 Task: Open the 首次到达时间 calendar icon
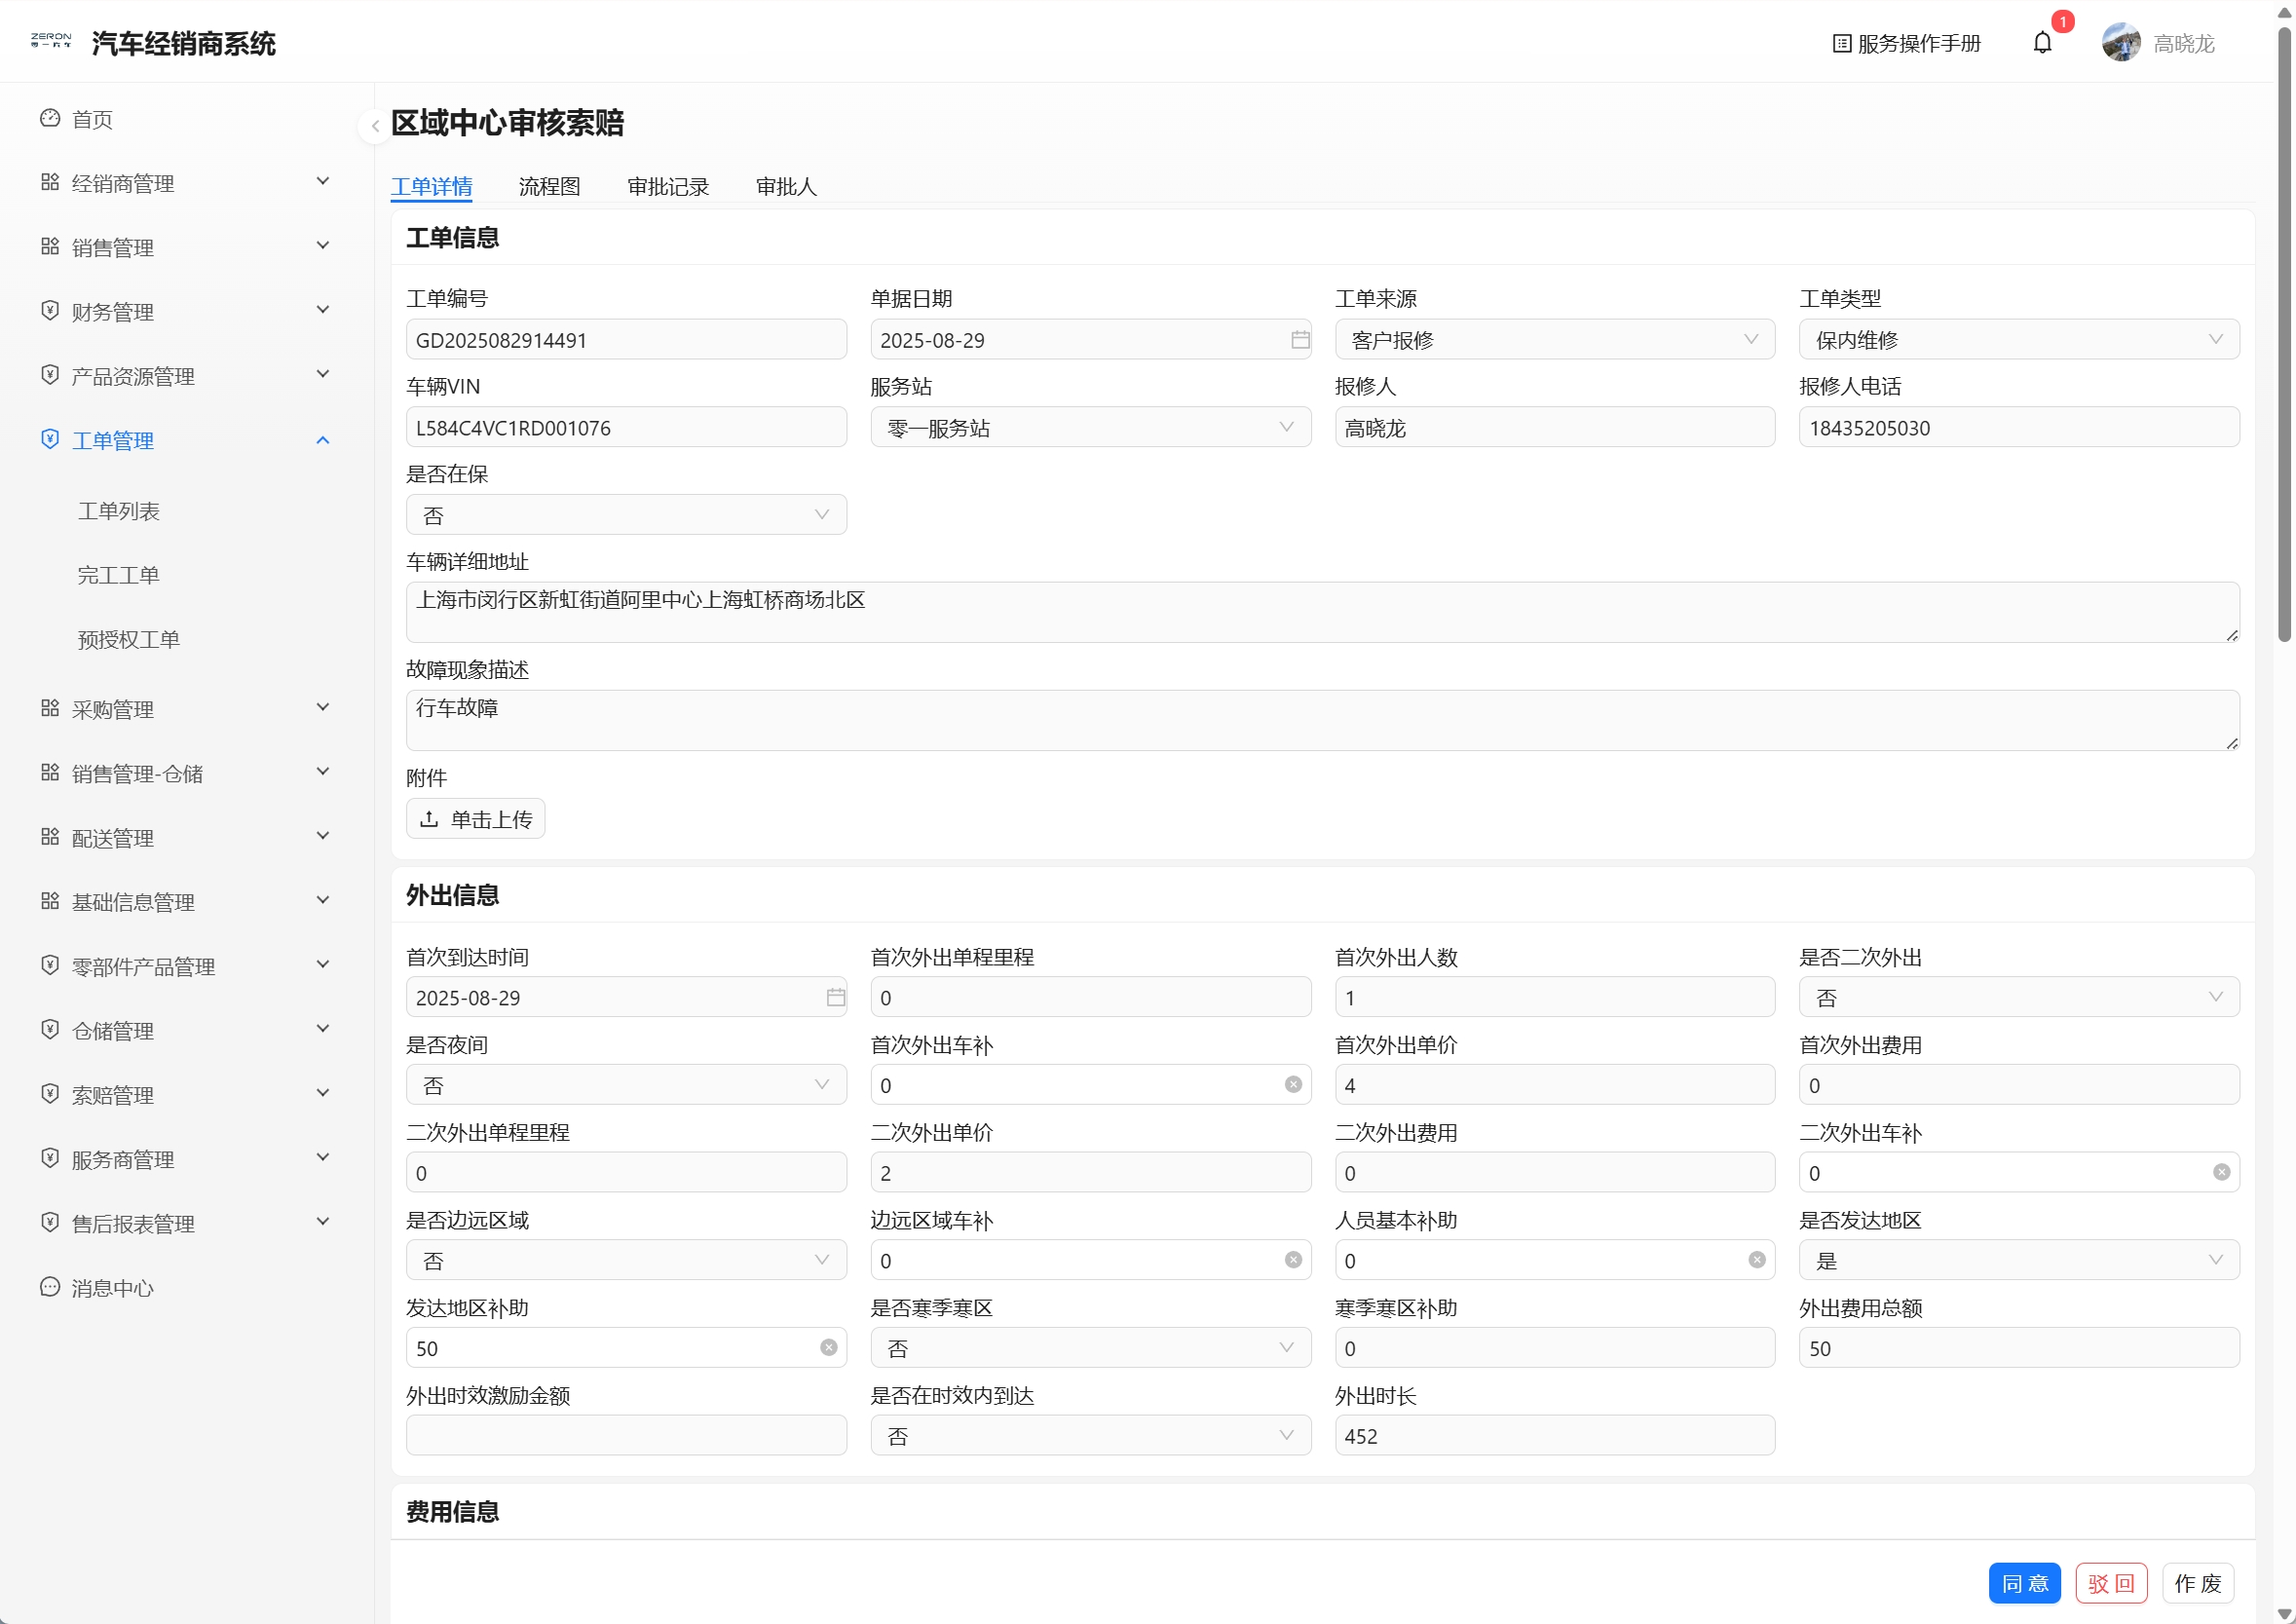836,997
